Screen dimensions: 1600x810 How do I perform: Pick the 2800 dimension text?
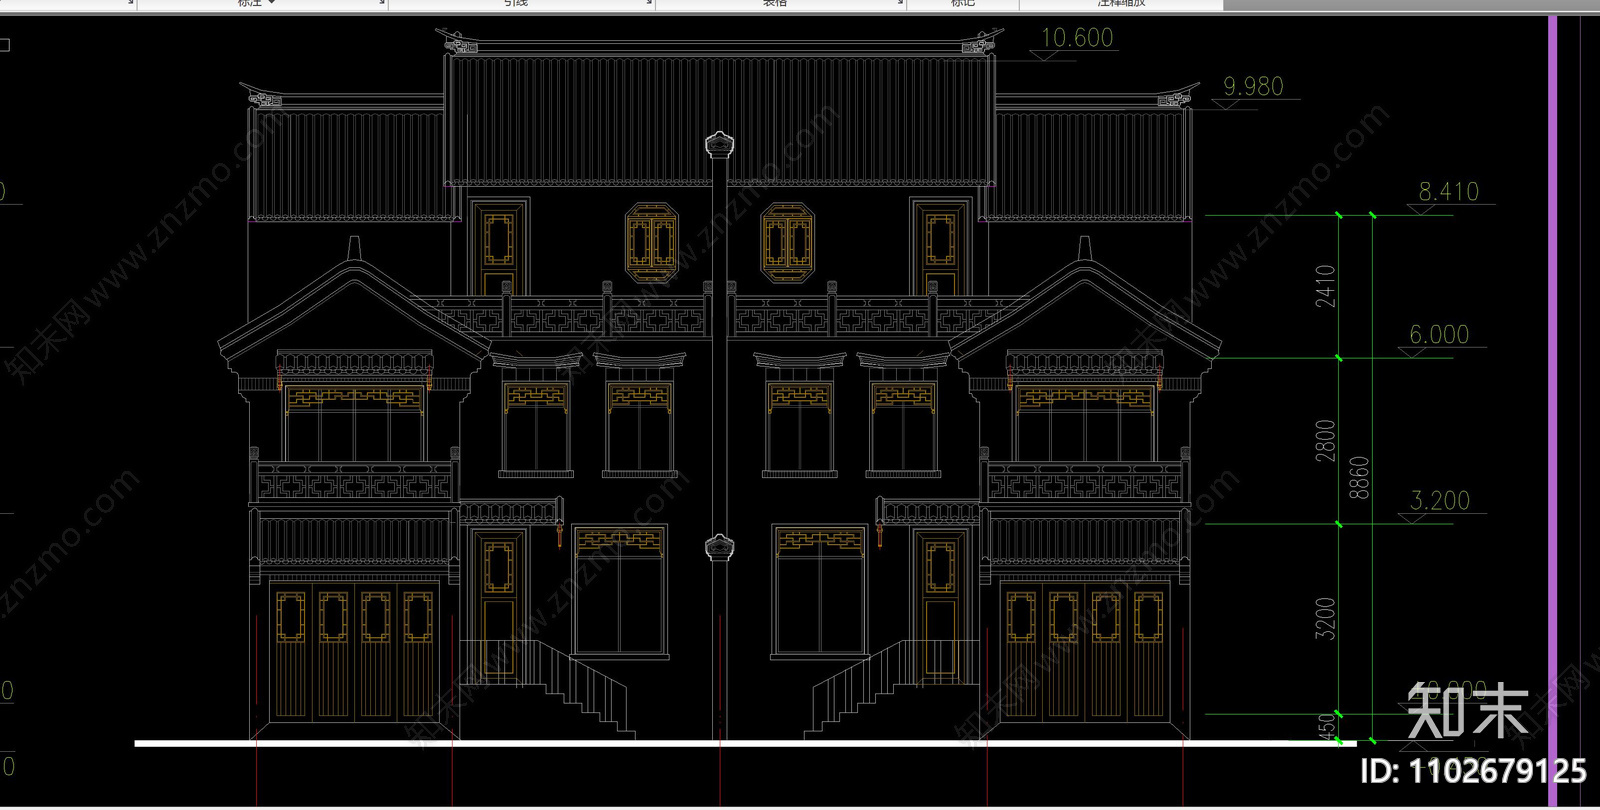click(x=1325, y=441)
